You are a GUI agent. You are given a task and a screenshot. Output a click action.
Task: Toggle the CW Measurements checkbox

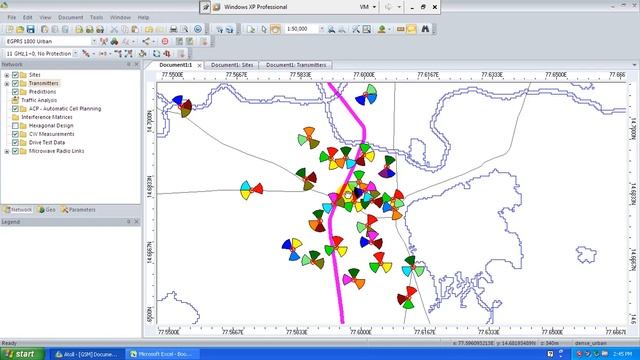coord(15,134)
